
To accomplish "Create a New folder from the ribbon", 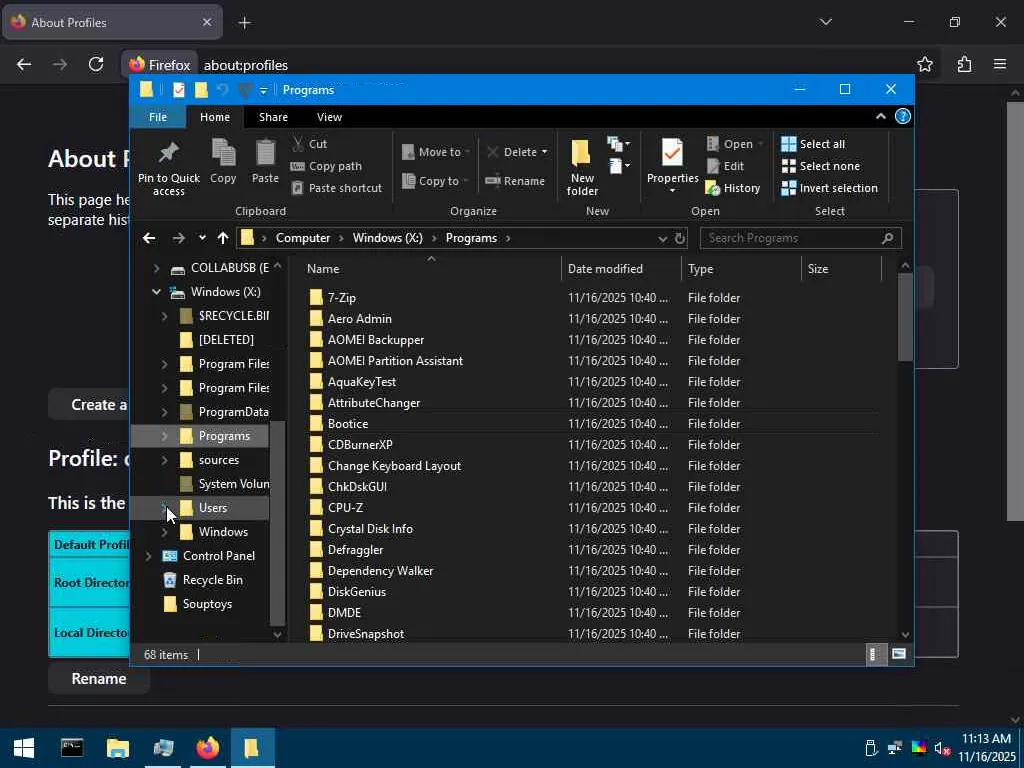I will (x=582, y=165).
